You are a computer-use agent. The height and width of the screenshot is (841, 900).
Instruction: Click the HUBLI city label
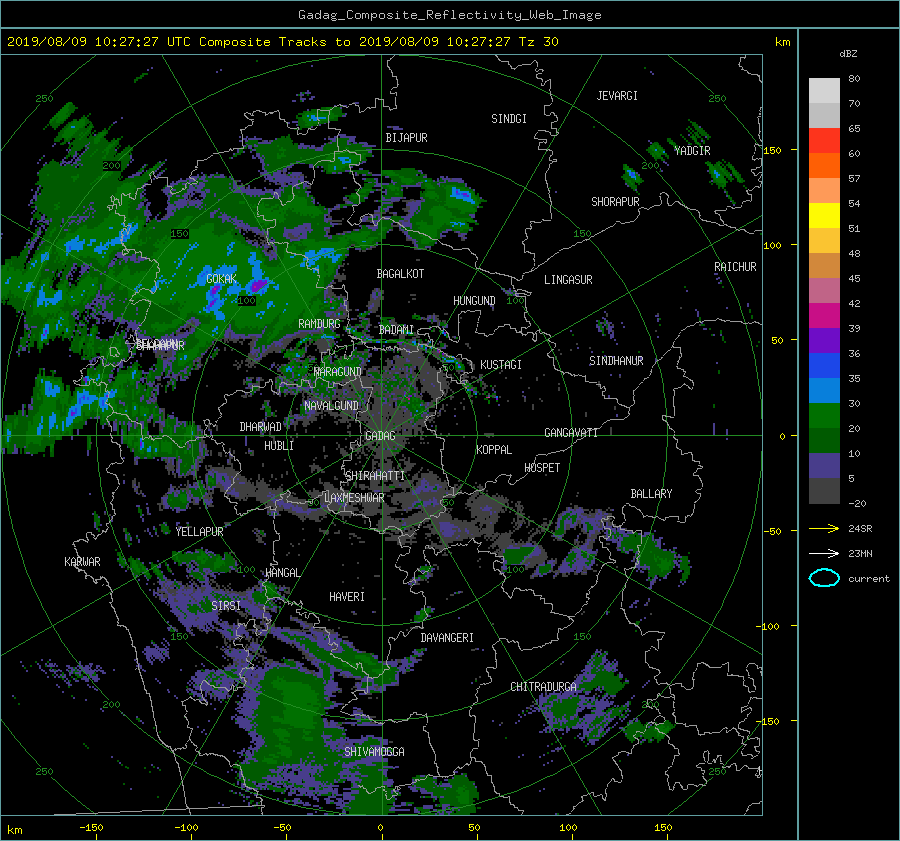click(x=279, y=446)
